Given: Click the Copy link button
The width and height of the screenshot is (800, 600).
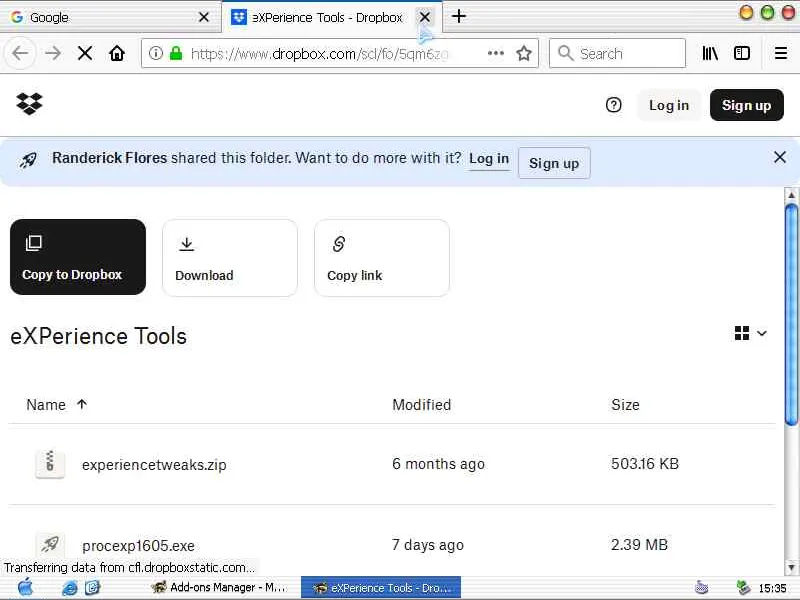Looking at the screenshot, I should (382, 258).
